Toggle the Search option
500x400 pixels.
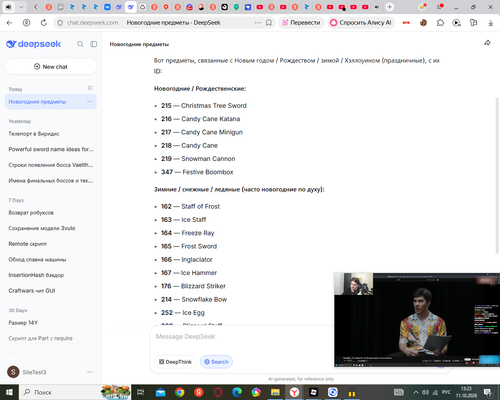click(x=216, y=362)
